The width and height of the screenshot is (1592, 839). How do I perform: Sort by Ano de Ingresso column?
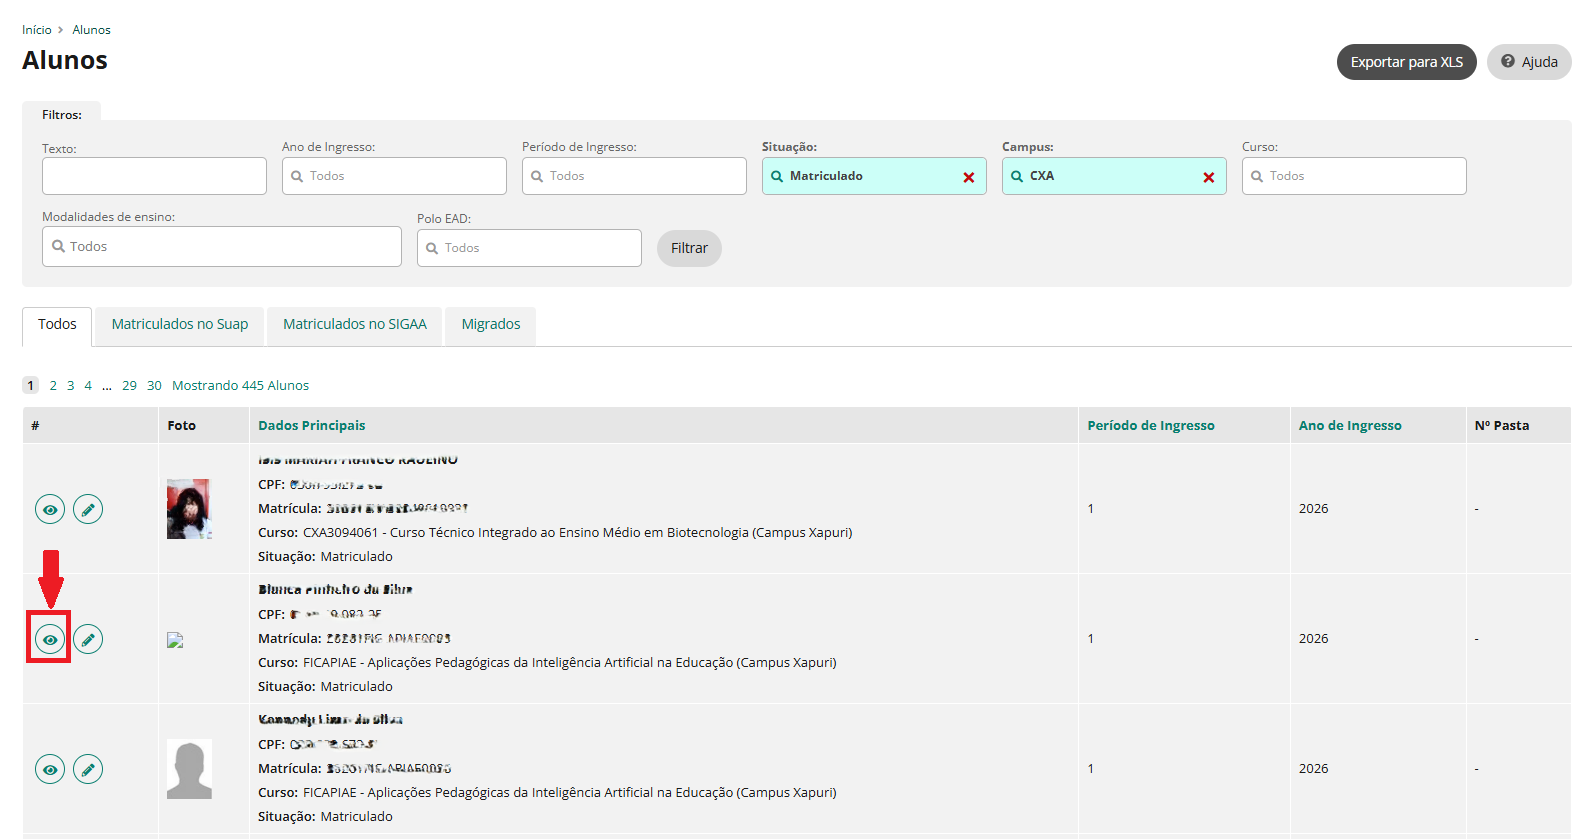1350,425
